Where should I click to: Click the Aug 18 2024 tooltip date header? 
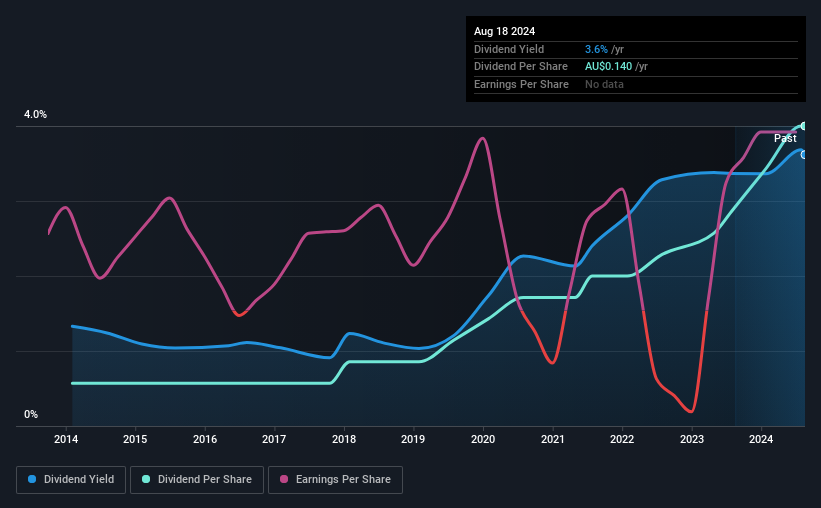pyautogui.click(x=504, y=31)
